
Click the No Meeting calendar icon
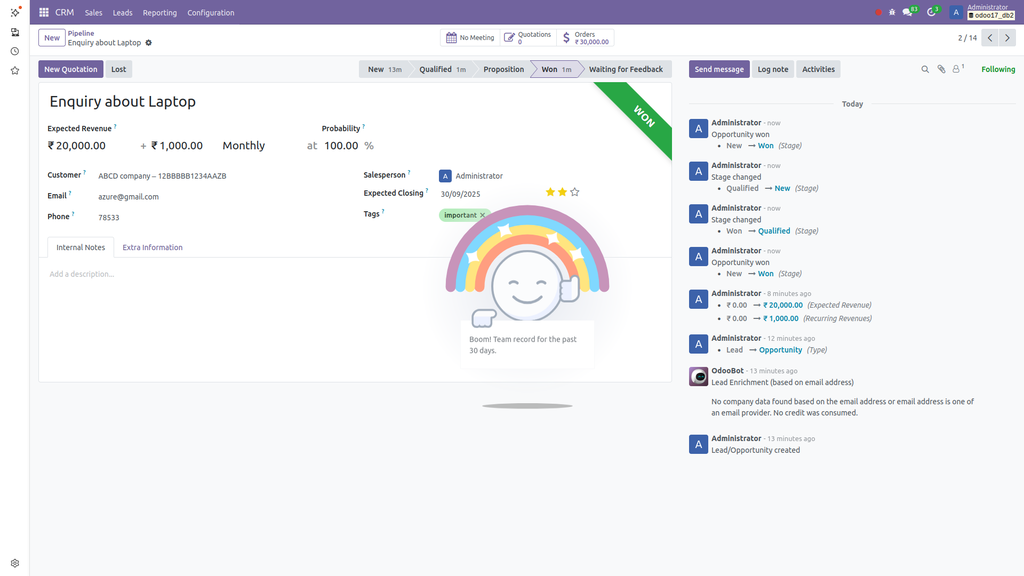coord(452,36)
